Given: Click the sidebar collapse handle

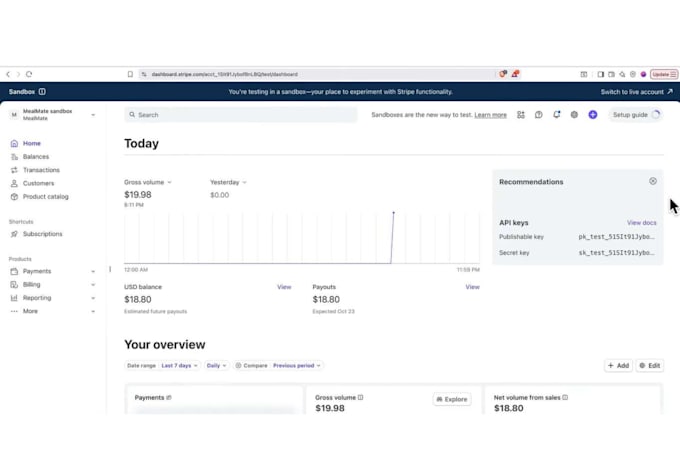Looking at the screenshot, I should click(110, 269).
